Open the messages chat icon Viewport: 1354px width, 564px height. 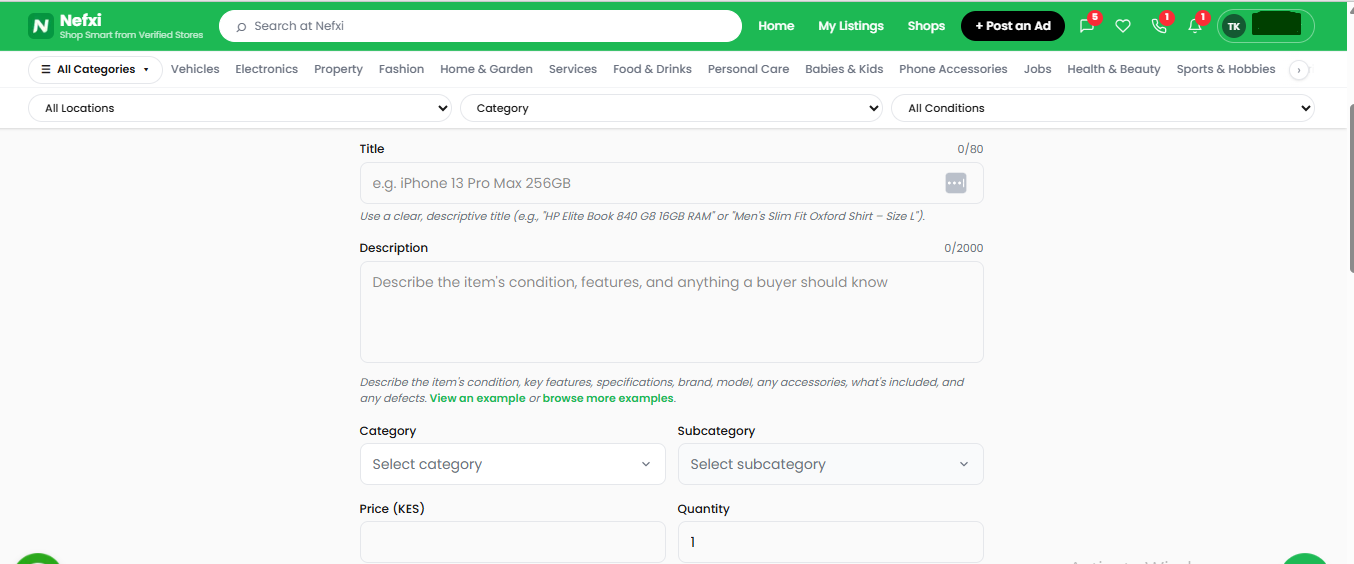click(1087, 26)
